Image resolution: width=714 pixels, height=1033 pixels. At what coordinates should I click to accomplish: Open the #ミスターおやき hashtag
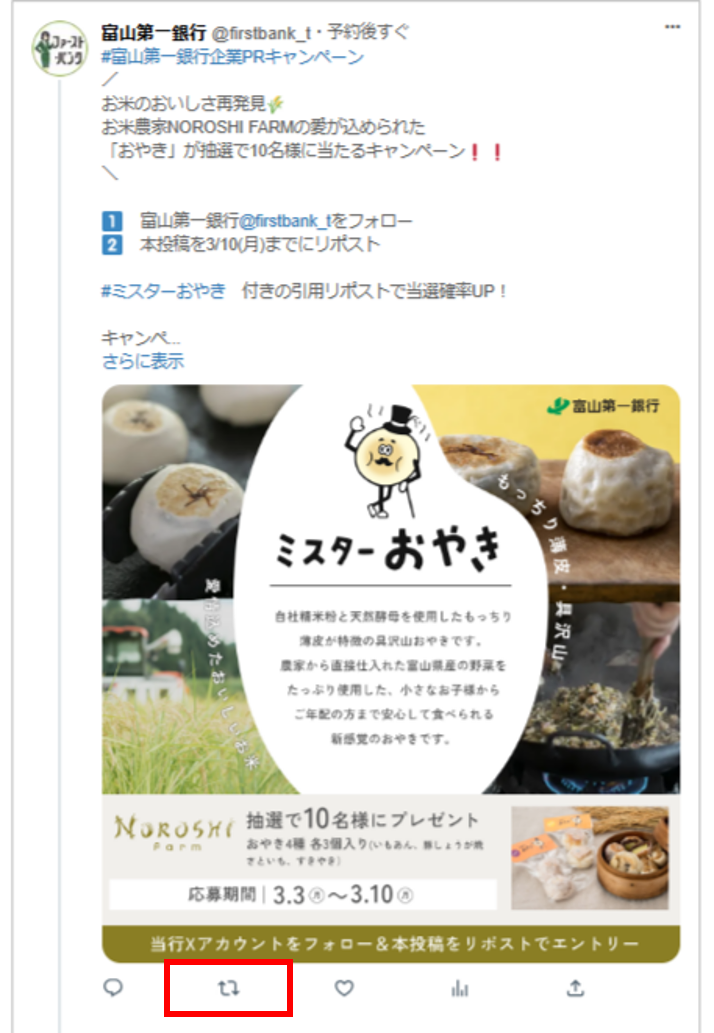[163, 291]
